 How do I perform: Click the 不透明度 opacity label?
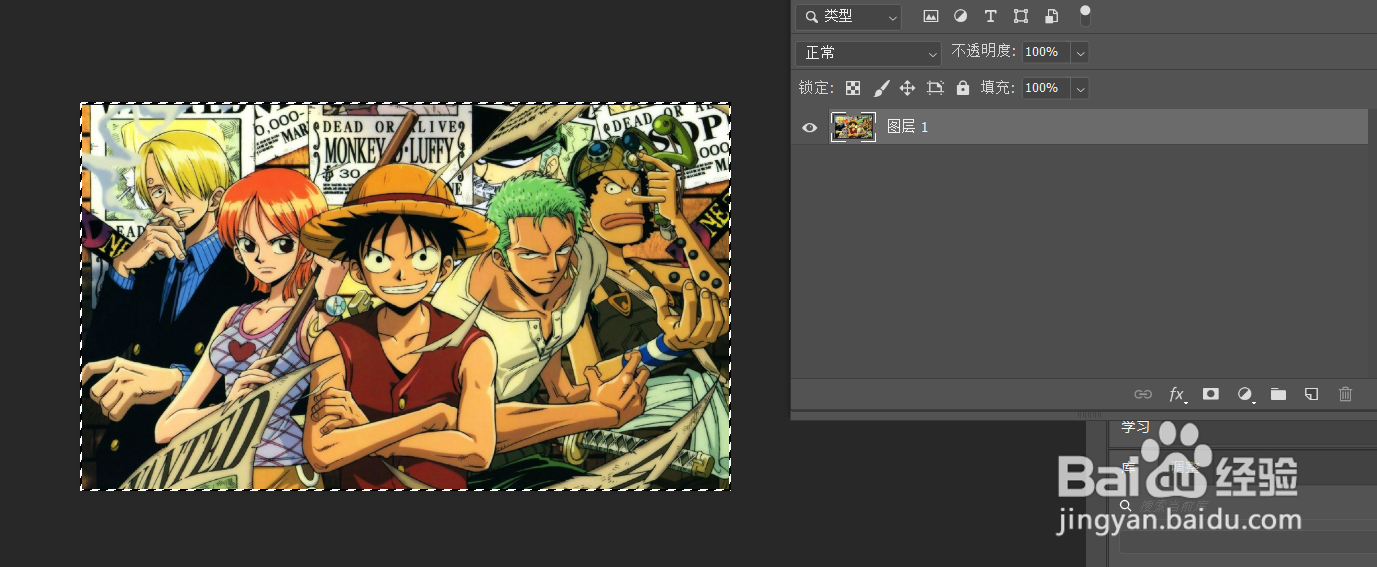point(983,52)
